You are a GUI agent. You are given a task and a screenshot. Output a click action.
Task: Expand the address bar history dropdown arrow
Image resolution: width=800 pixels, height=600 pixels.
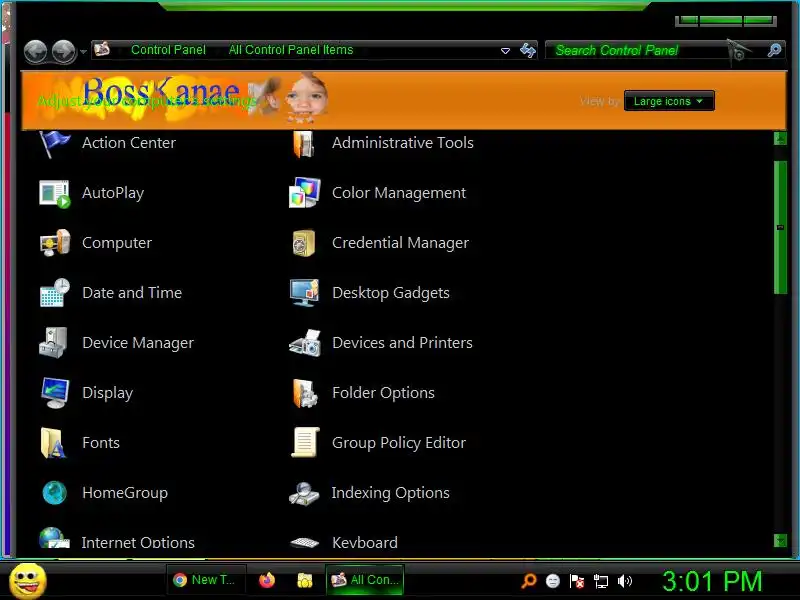point(505,51)
